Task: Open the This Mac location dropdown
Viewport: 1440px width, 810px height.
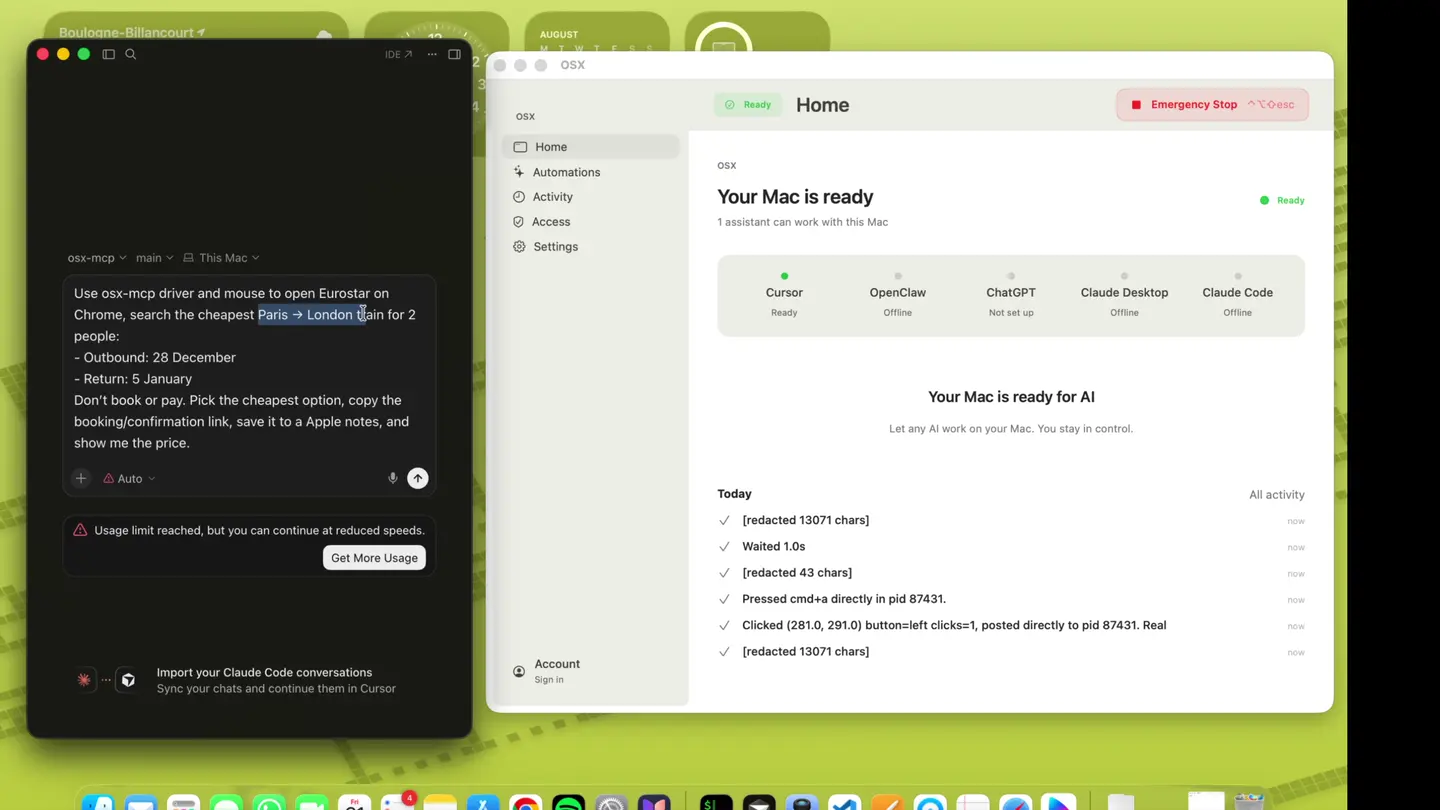Action: pyautogui.click(x=221, y=257)
